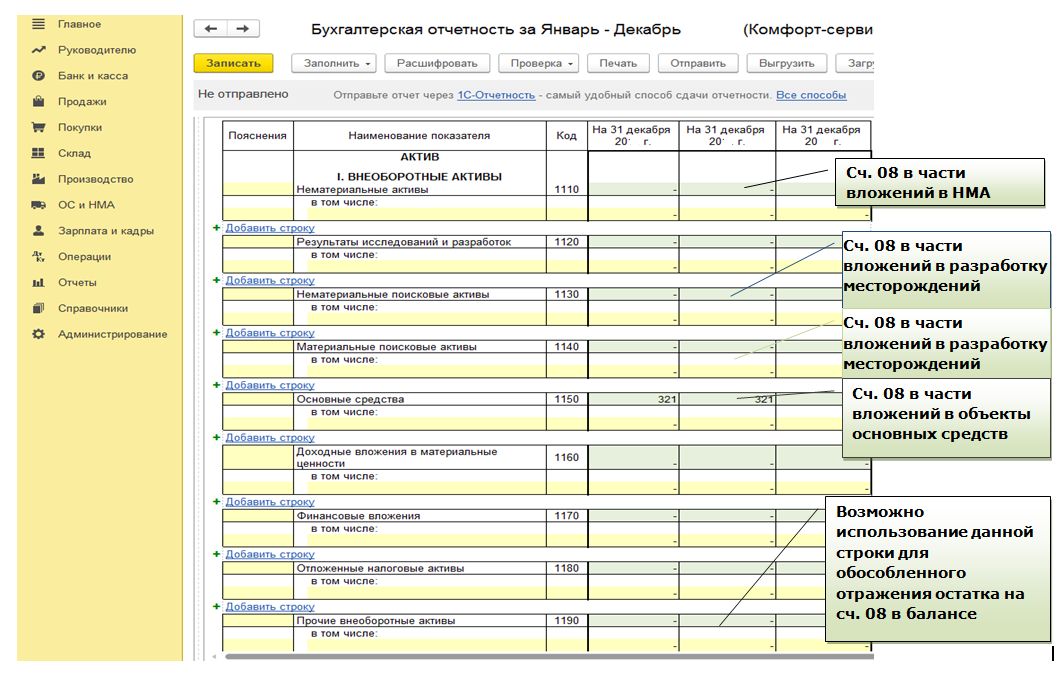Select first-column value cell for code 1150

coord(633,399)
